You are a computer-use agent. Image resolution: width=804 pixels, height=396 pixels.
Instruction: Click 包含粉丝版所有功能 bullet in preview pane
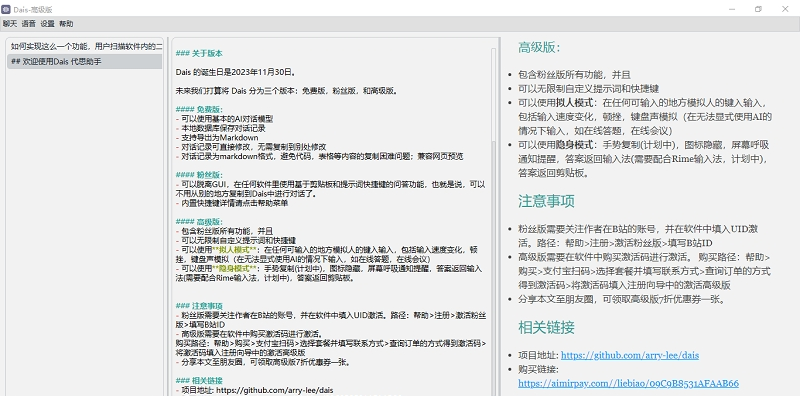[574, 75]
